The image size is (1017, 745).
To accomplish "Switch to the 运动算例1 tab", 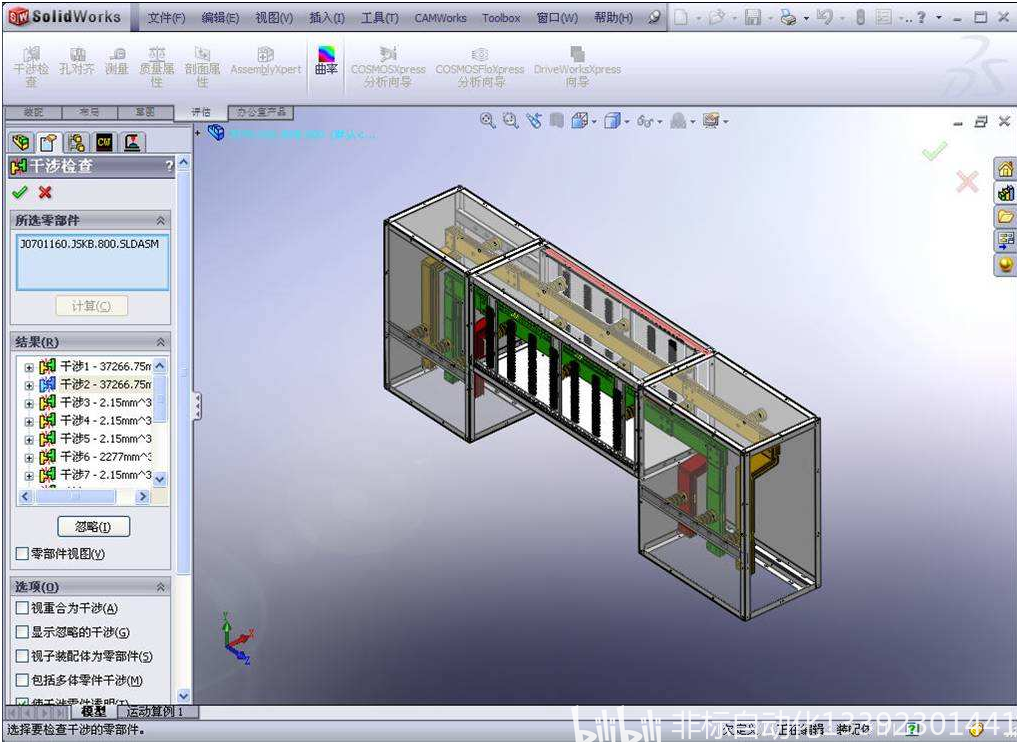I will (156, 712).
